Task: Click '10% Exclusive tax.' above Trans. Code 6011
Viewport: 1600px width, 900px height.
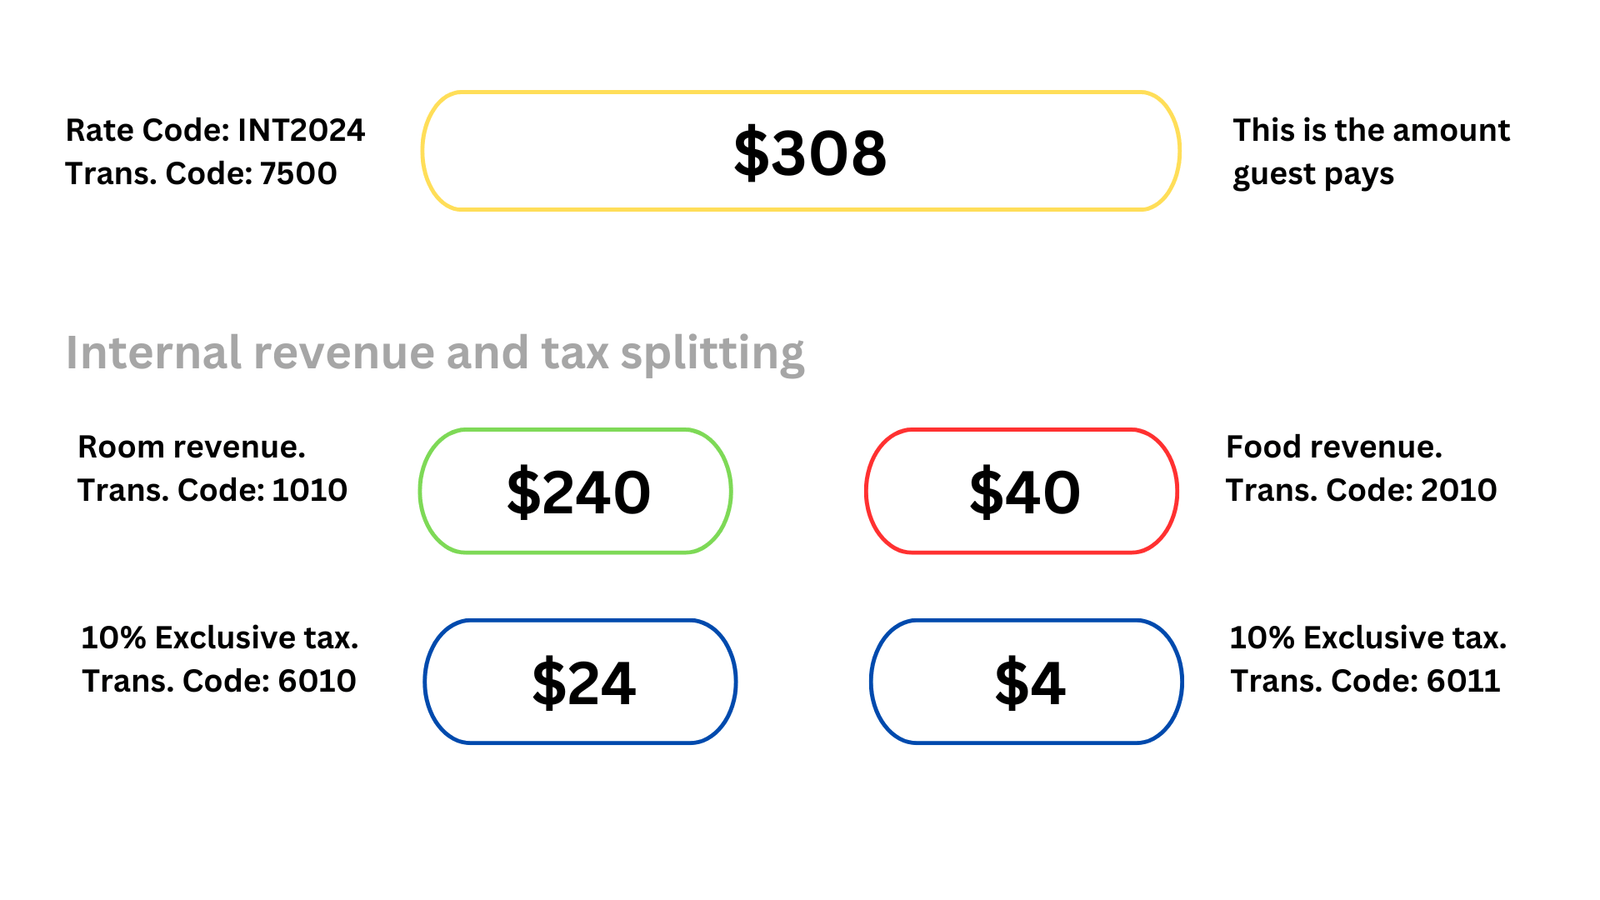Action: click(1367, 638)
